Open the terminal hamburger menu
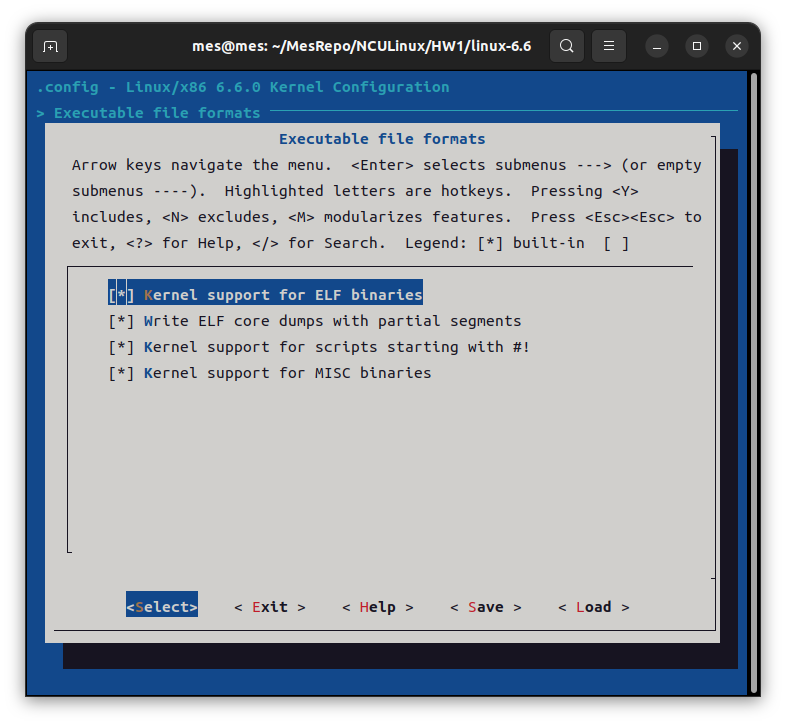Screen dimensions: 786x725 609,46
